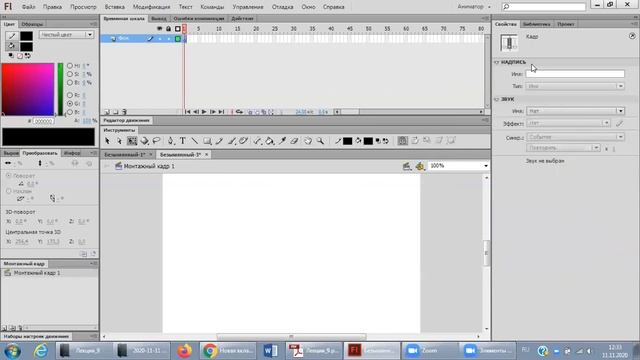Toggle show all layers as outlines
The width and height of the screenshot is (640, 360).
pos(178,29)
